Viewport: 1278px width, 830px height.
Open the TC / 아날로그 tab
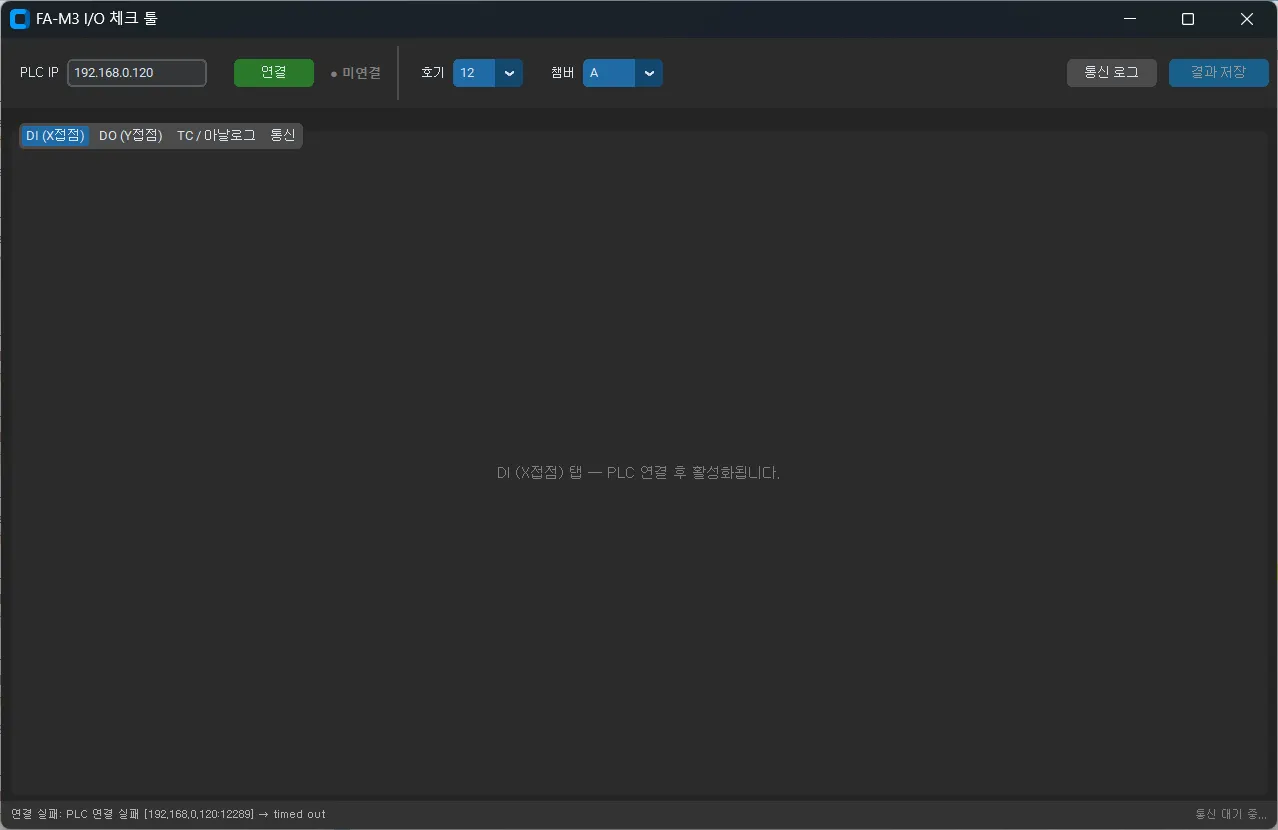point(216,136)
